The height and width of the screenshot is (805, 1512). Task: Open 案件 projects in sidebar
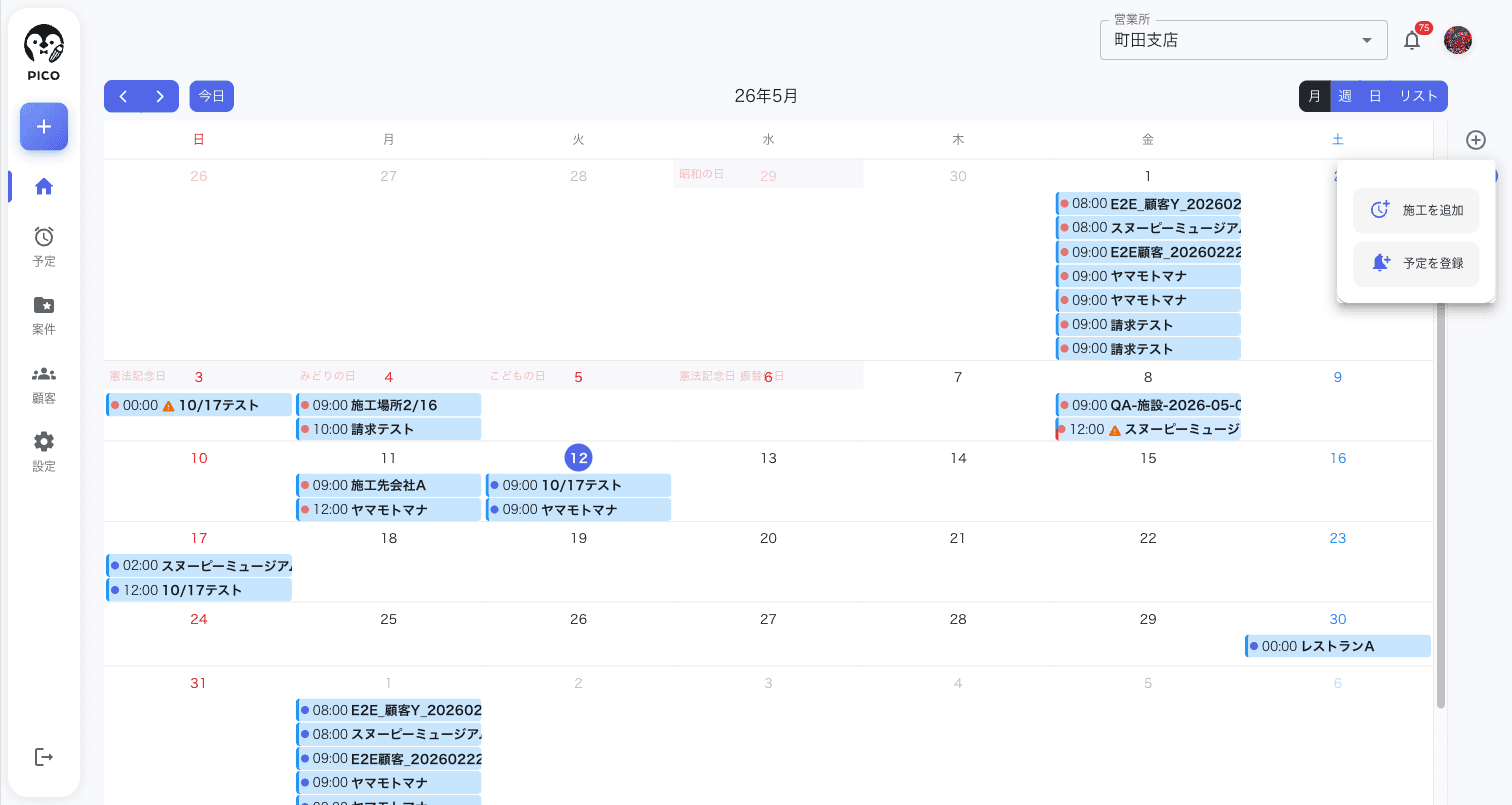(x=44, y=315)
